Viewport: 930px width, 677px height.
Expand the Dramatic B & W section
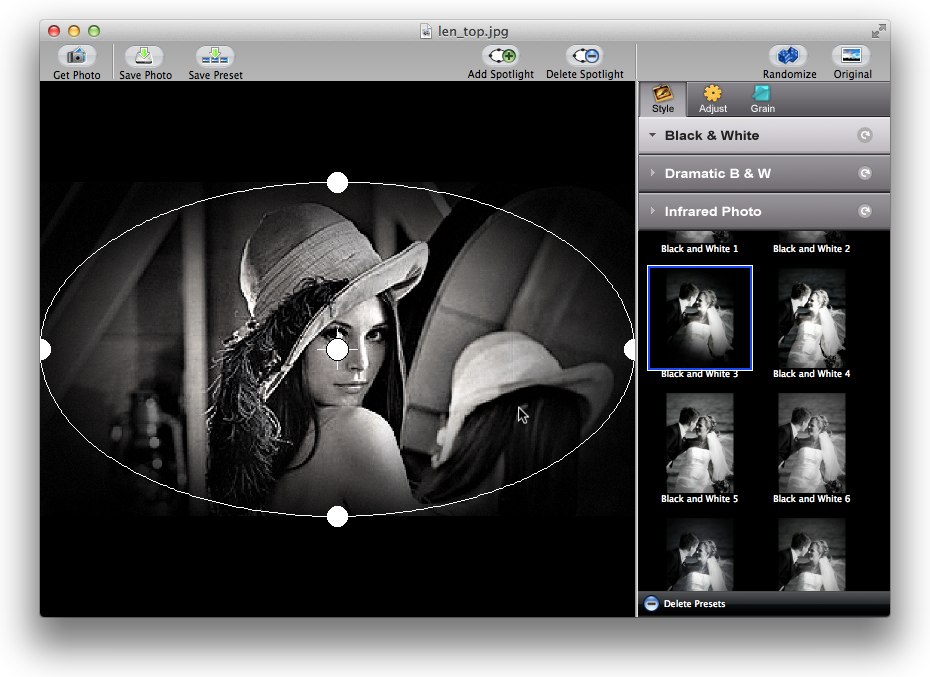click(764, 173)
